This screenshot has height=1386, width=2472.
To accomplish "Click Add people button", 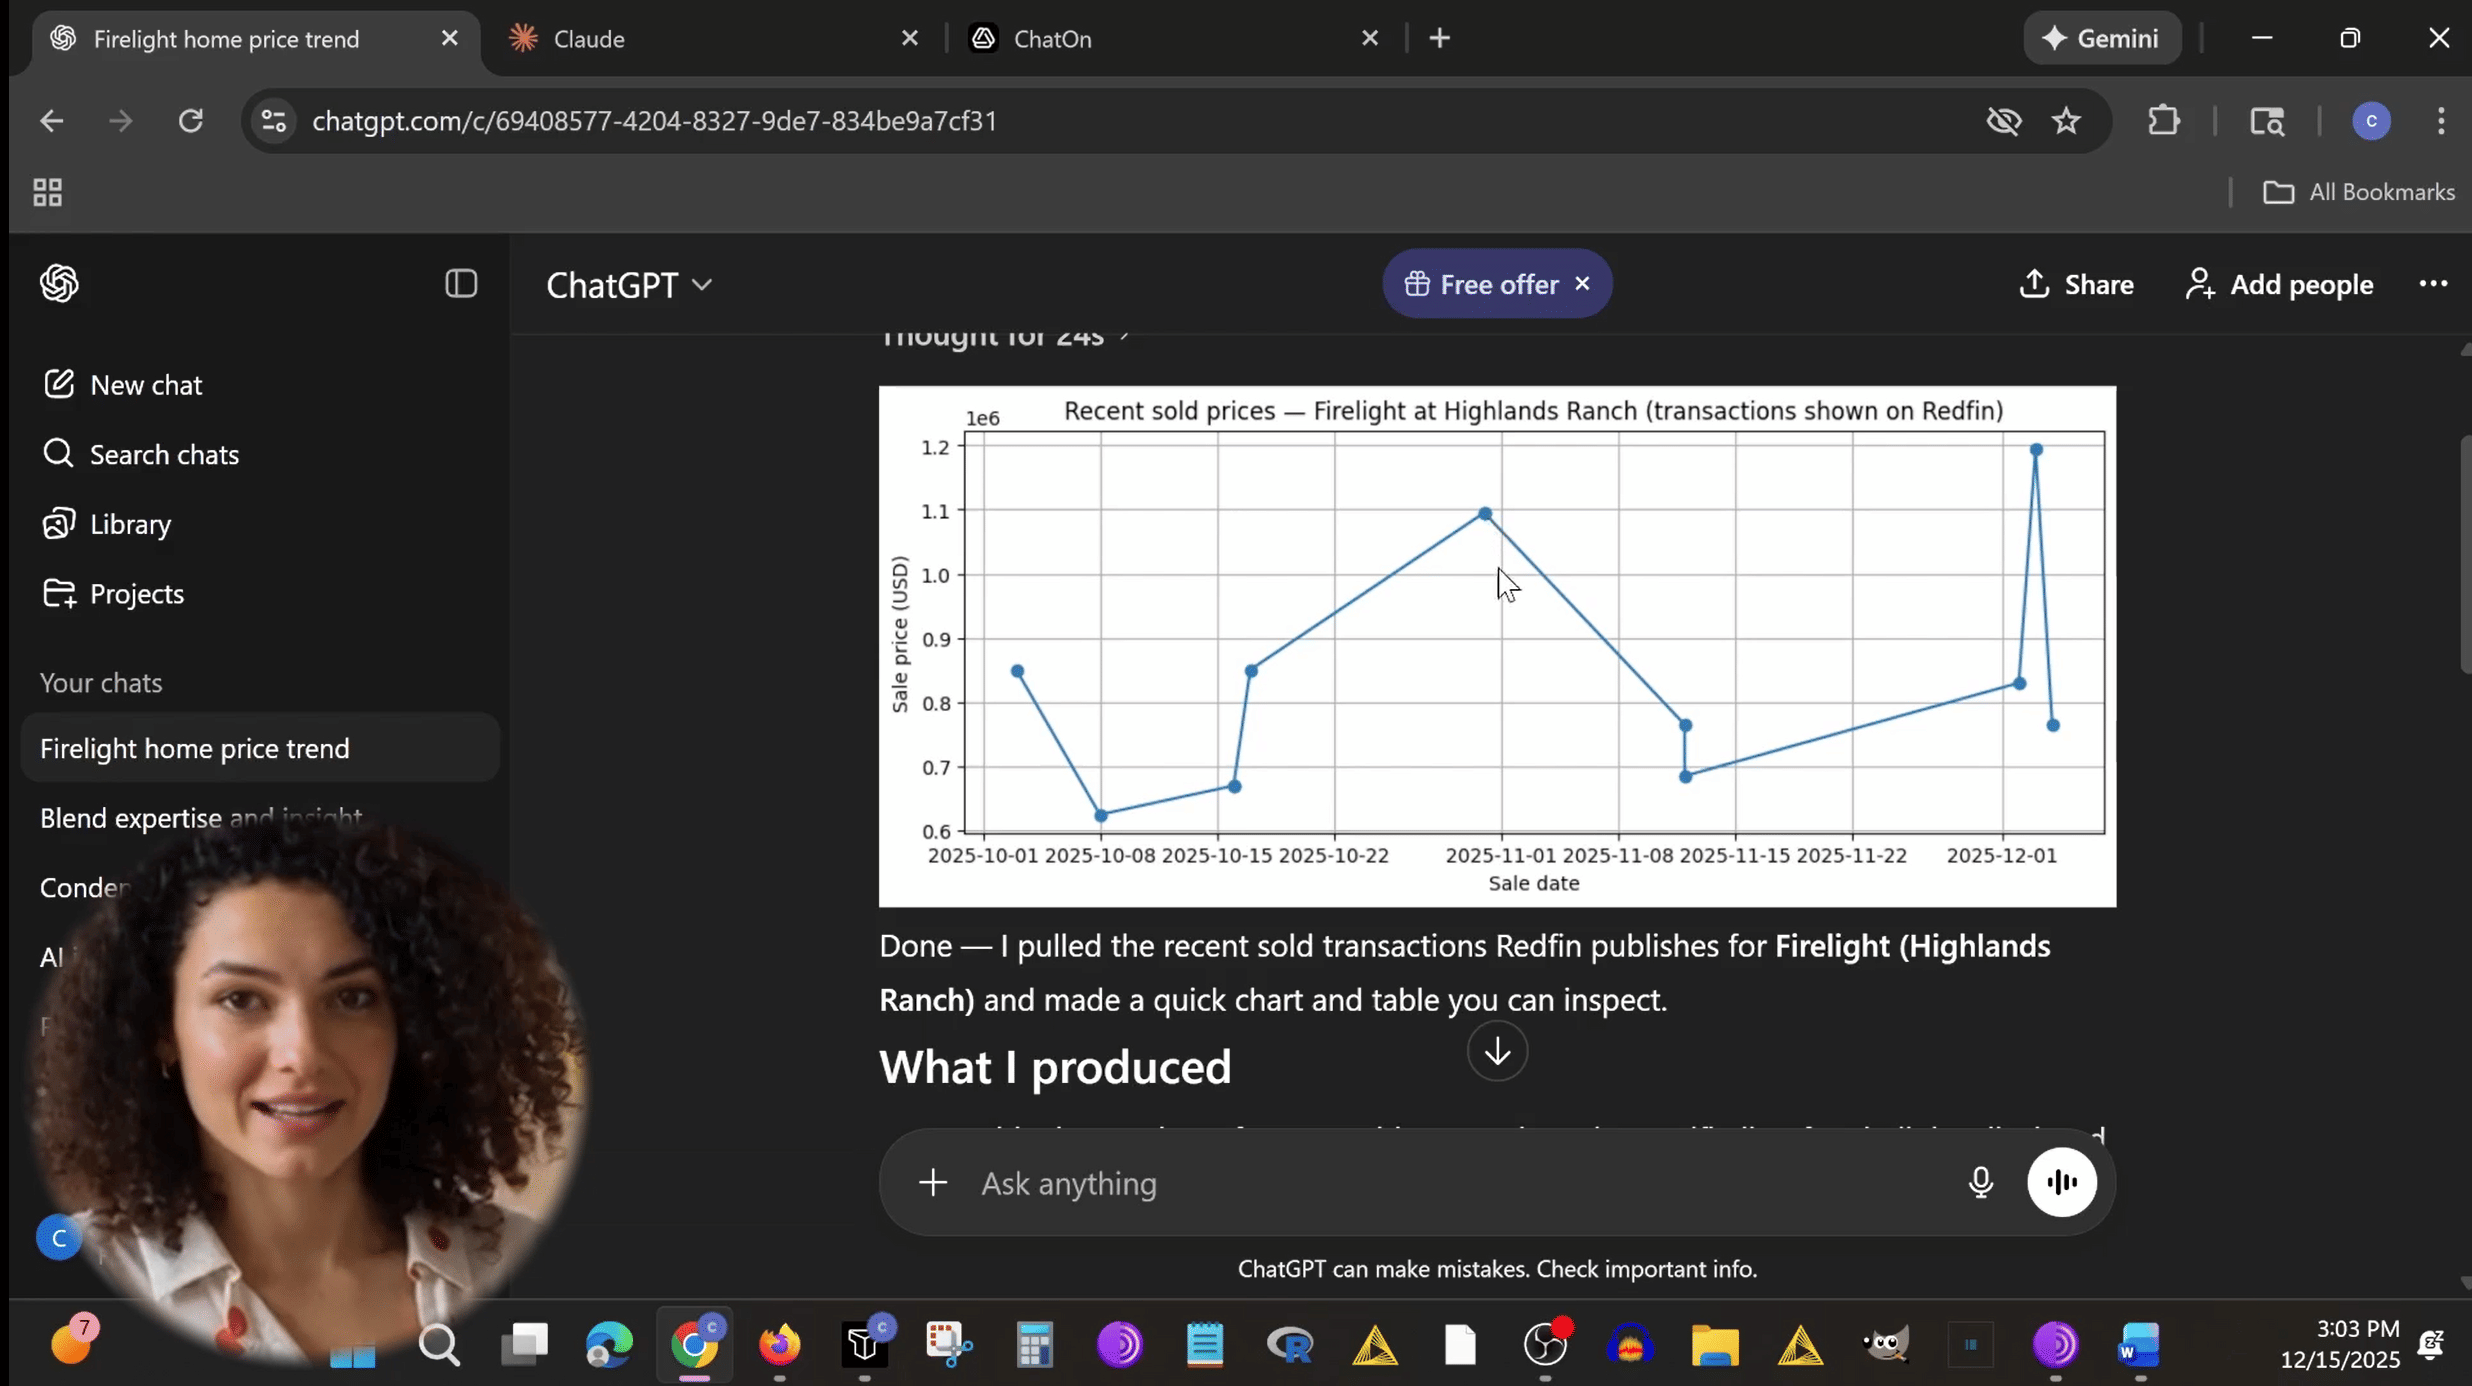I will (2279, 284).
